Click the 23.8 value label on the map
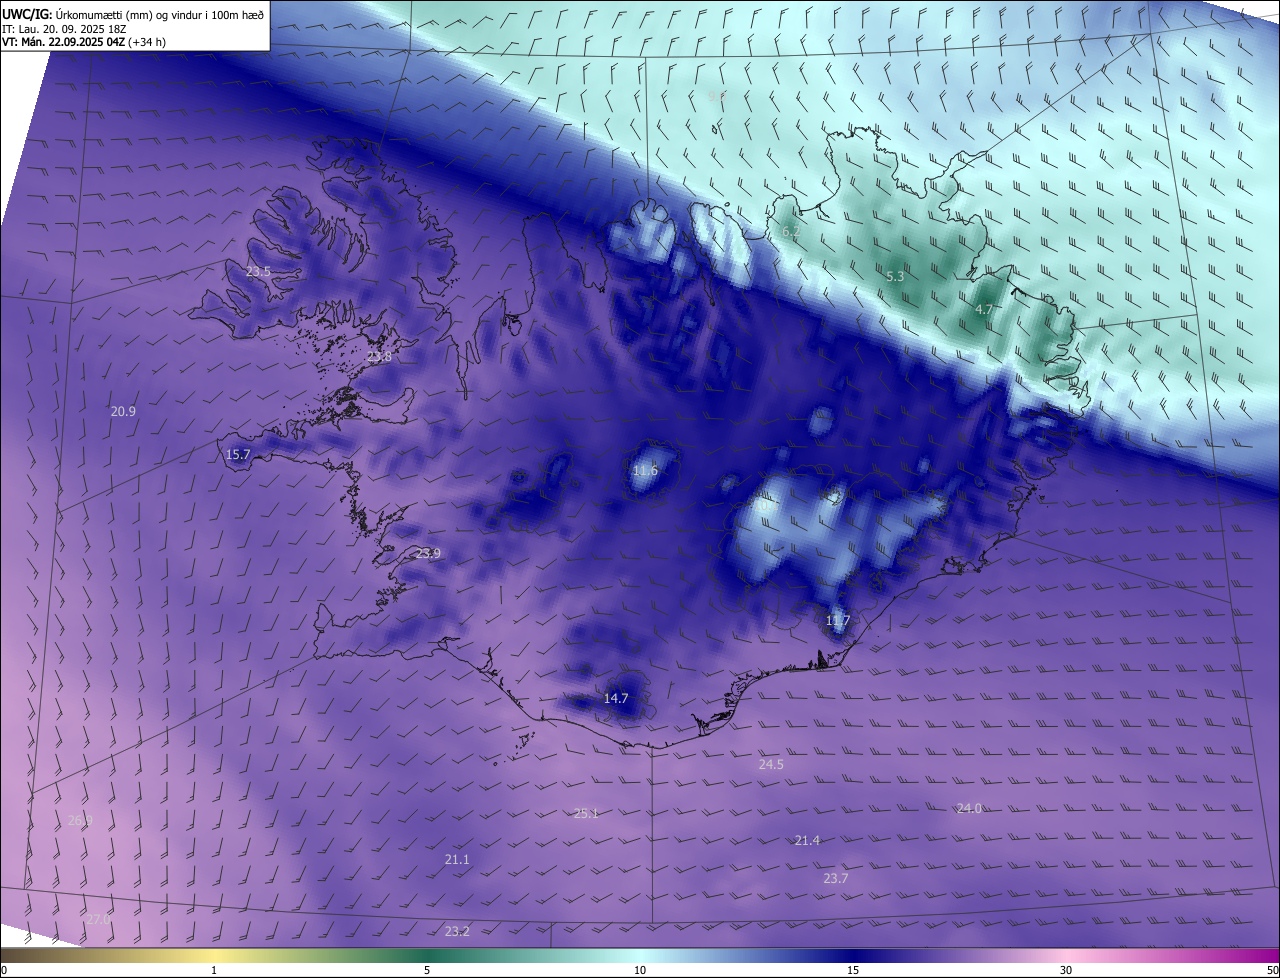This screenshot has width=1280, height=978. [379, 356]
